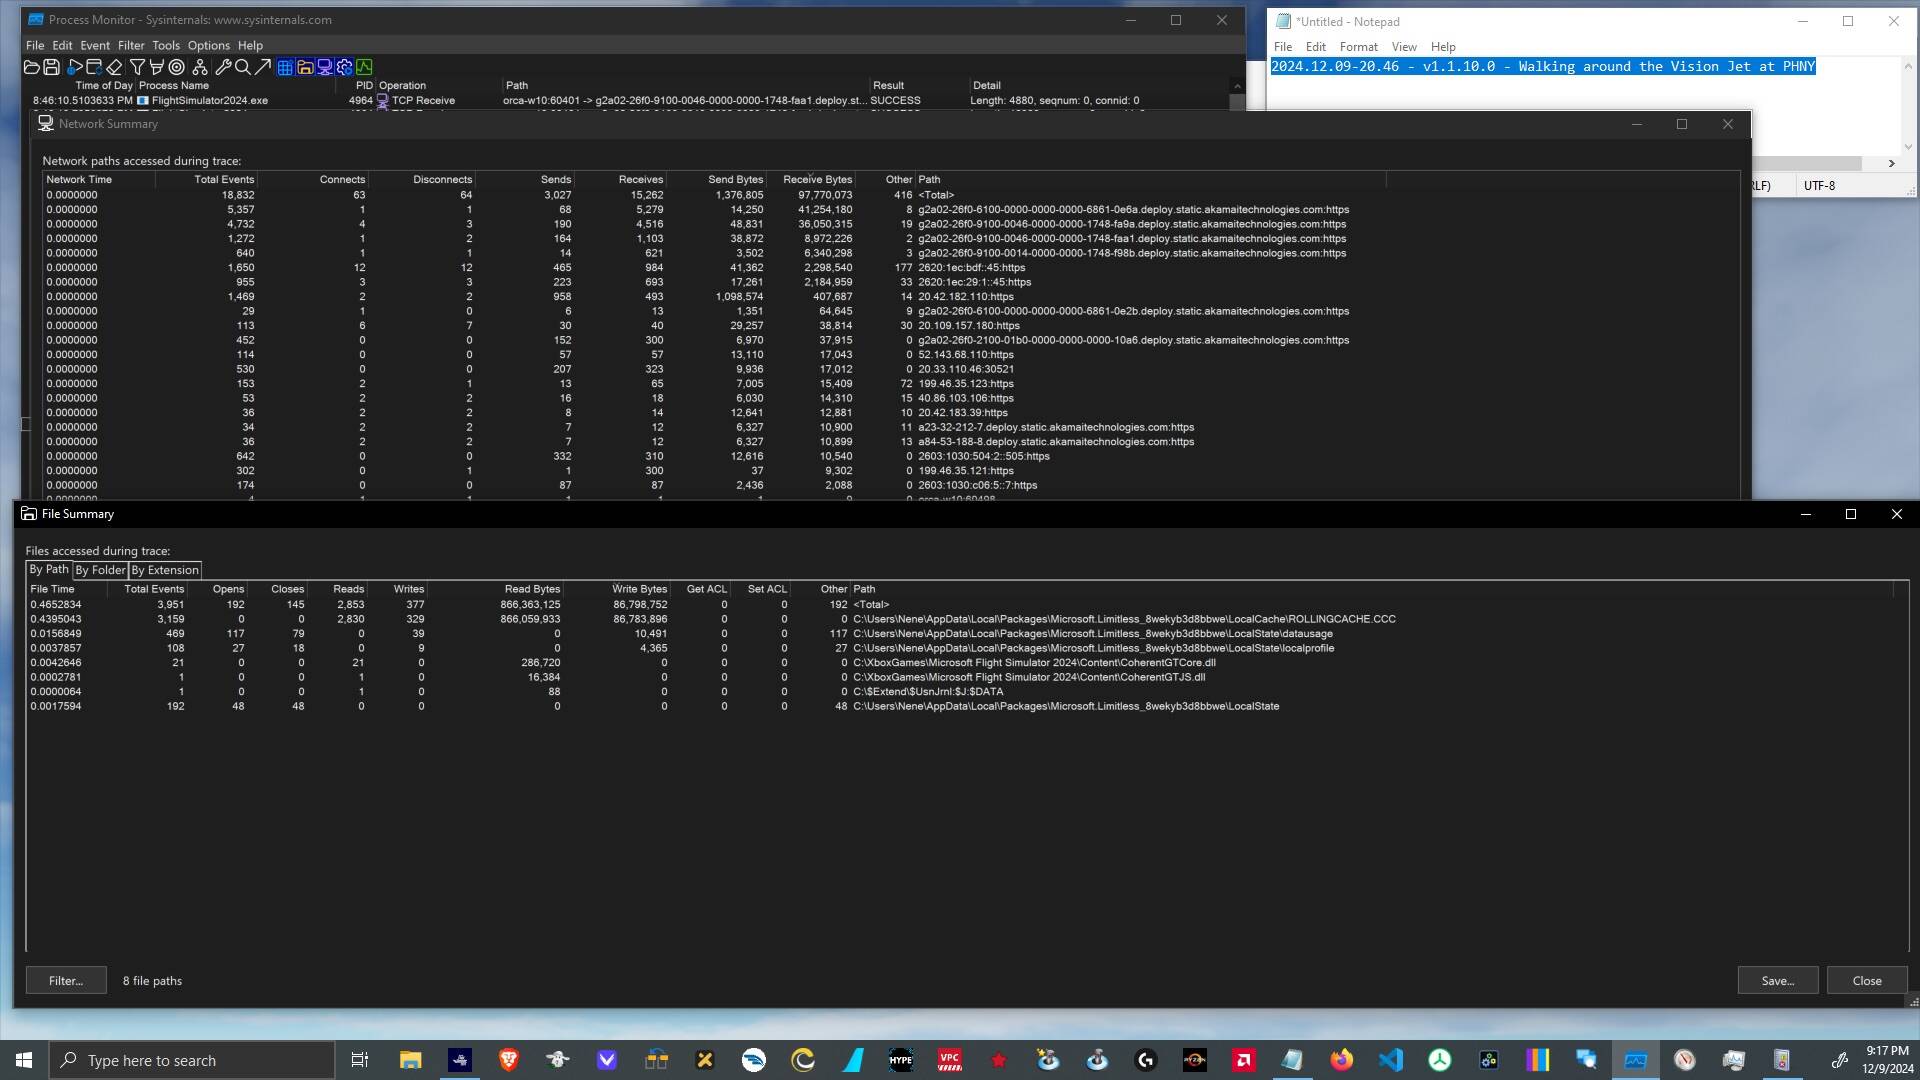Switch to the By Extension tab
1920x1080 pixels.
pyautogui.click(x=165, y=570)
